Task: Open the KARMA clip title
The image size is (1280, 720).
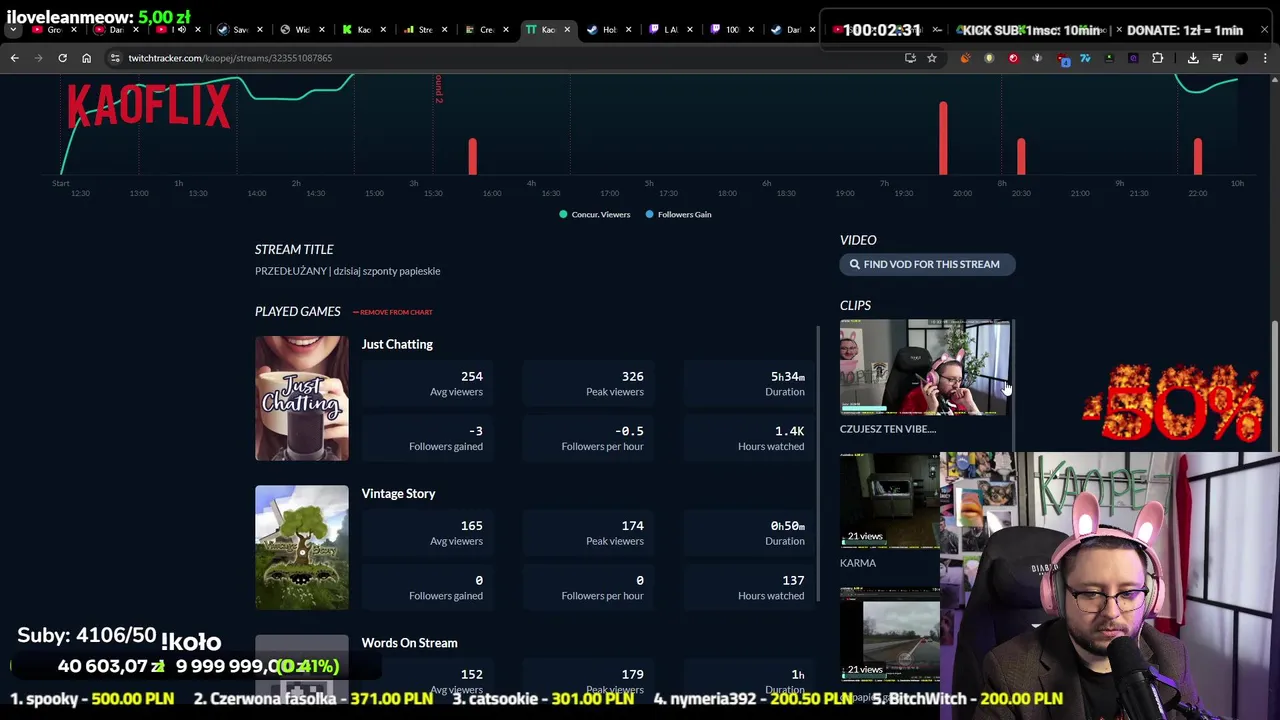Action: [858, 563]
